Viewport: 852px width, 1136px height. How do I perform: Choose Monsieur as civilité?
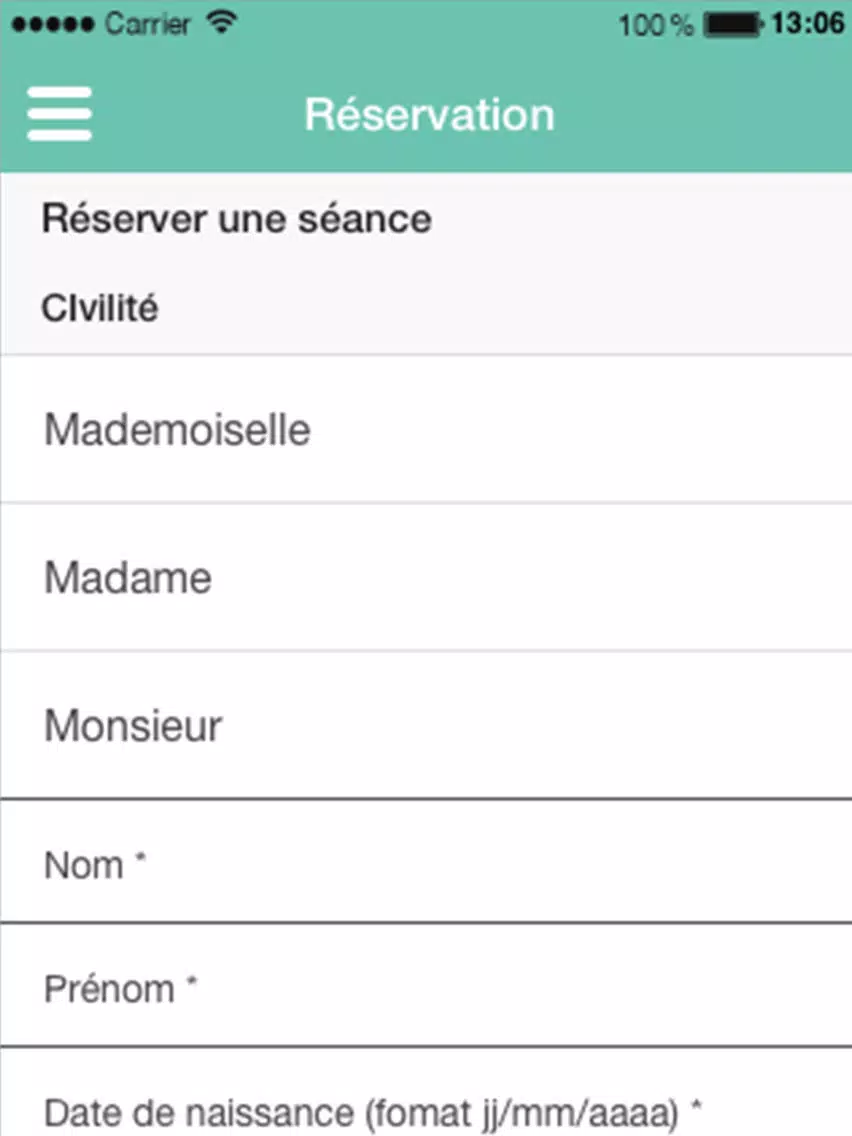pos(426,725)
